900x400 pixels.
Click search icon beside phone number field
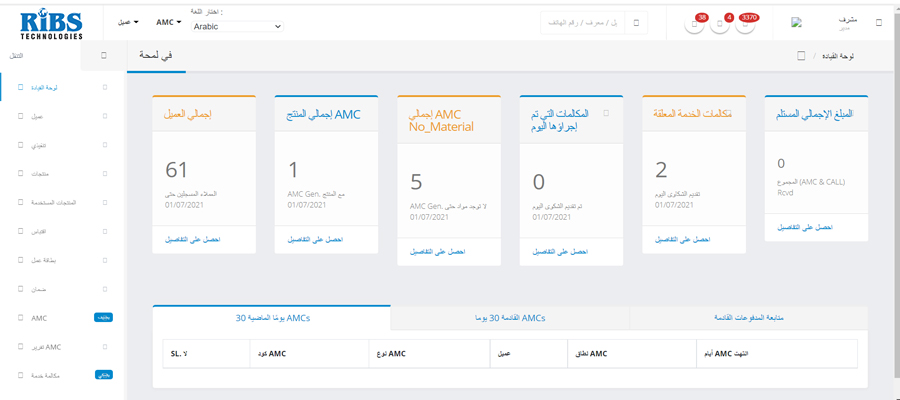[636, 22]
